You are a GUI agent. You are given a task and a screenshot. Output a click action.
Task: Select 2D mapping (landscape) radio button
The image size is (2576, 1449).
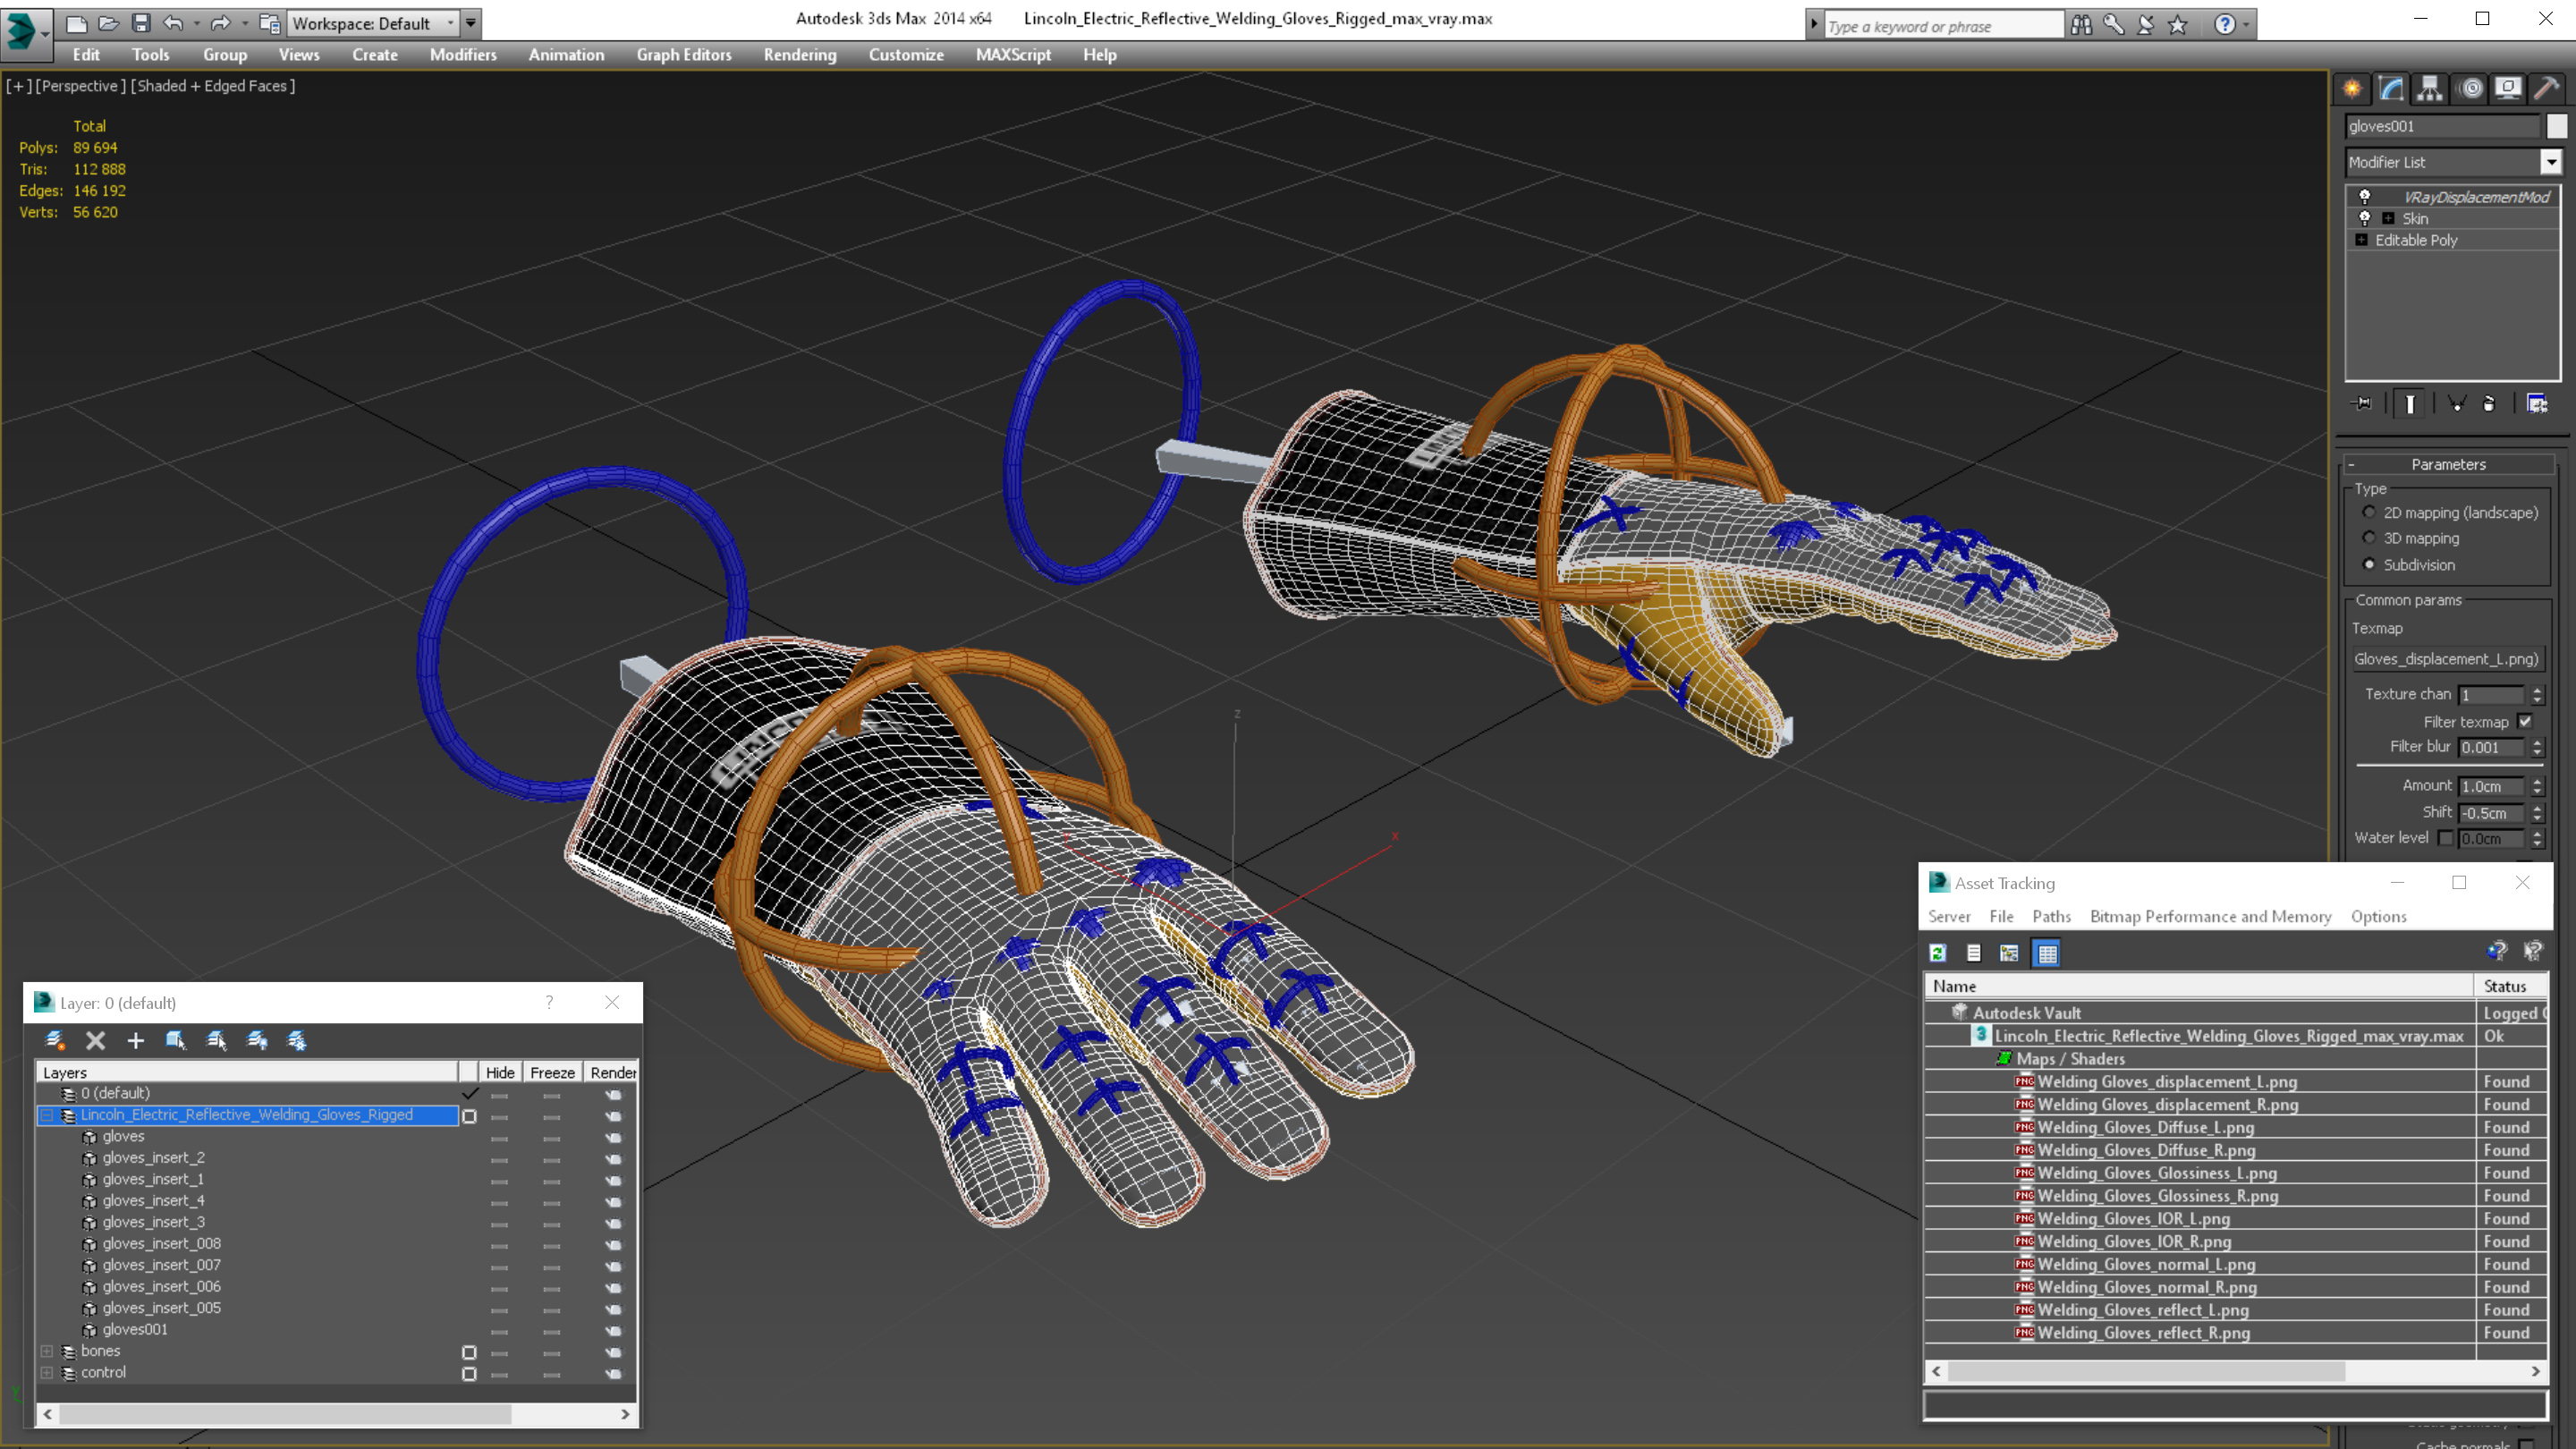click(x=2369, y=512)
